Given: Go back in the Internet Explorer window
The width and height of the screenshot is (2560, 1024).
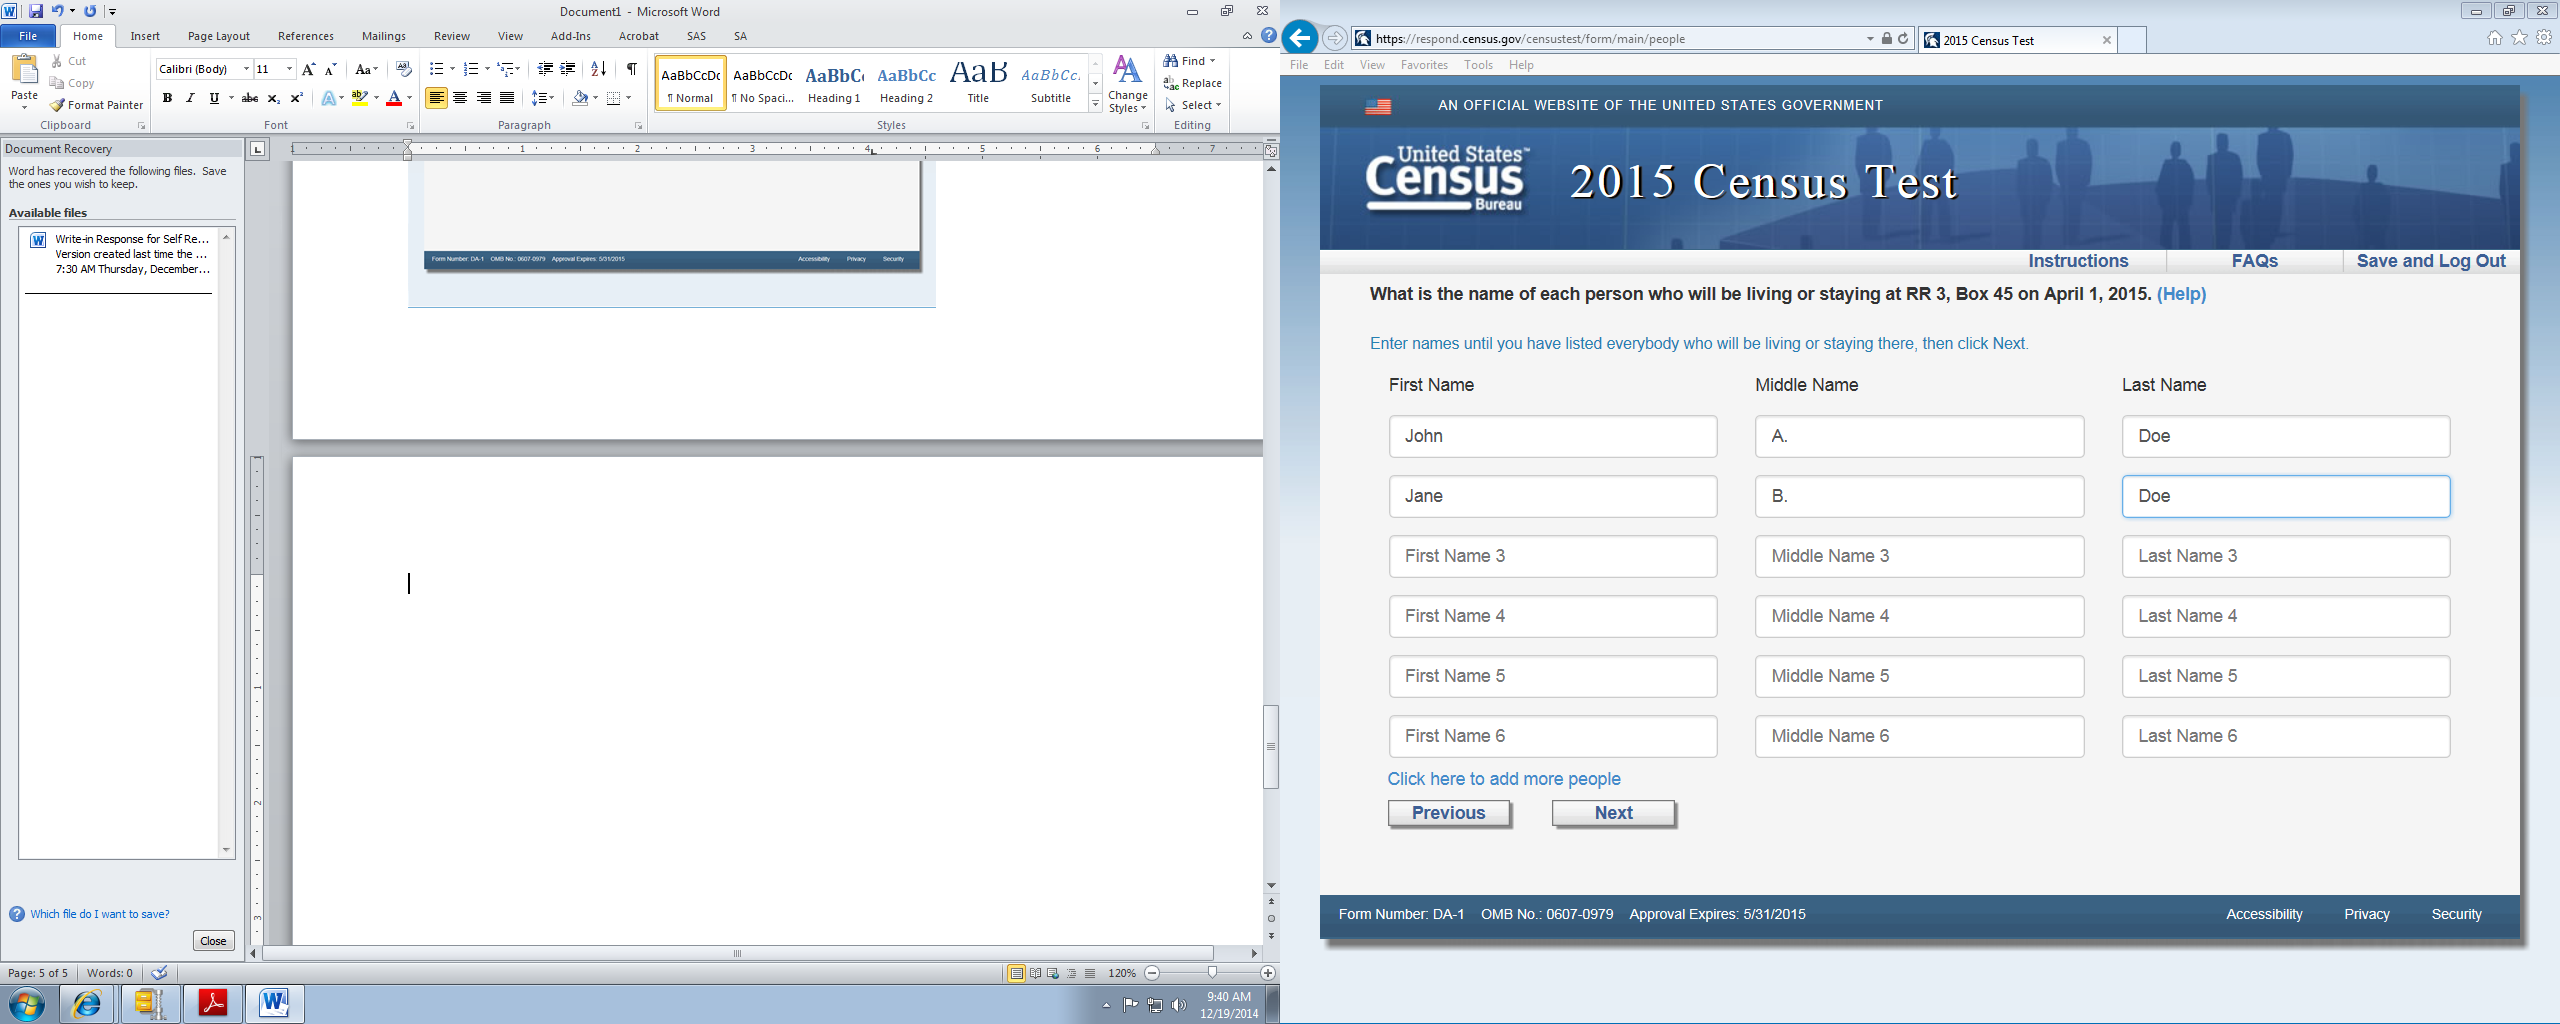Looking at the screenshot, I should pyautogui.click(x=1299, y=39).
